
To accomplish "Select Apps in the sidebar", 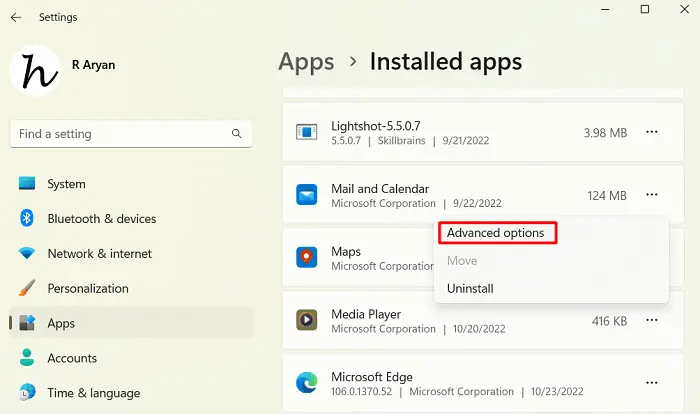I will [x=131, y=323].
